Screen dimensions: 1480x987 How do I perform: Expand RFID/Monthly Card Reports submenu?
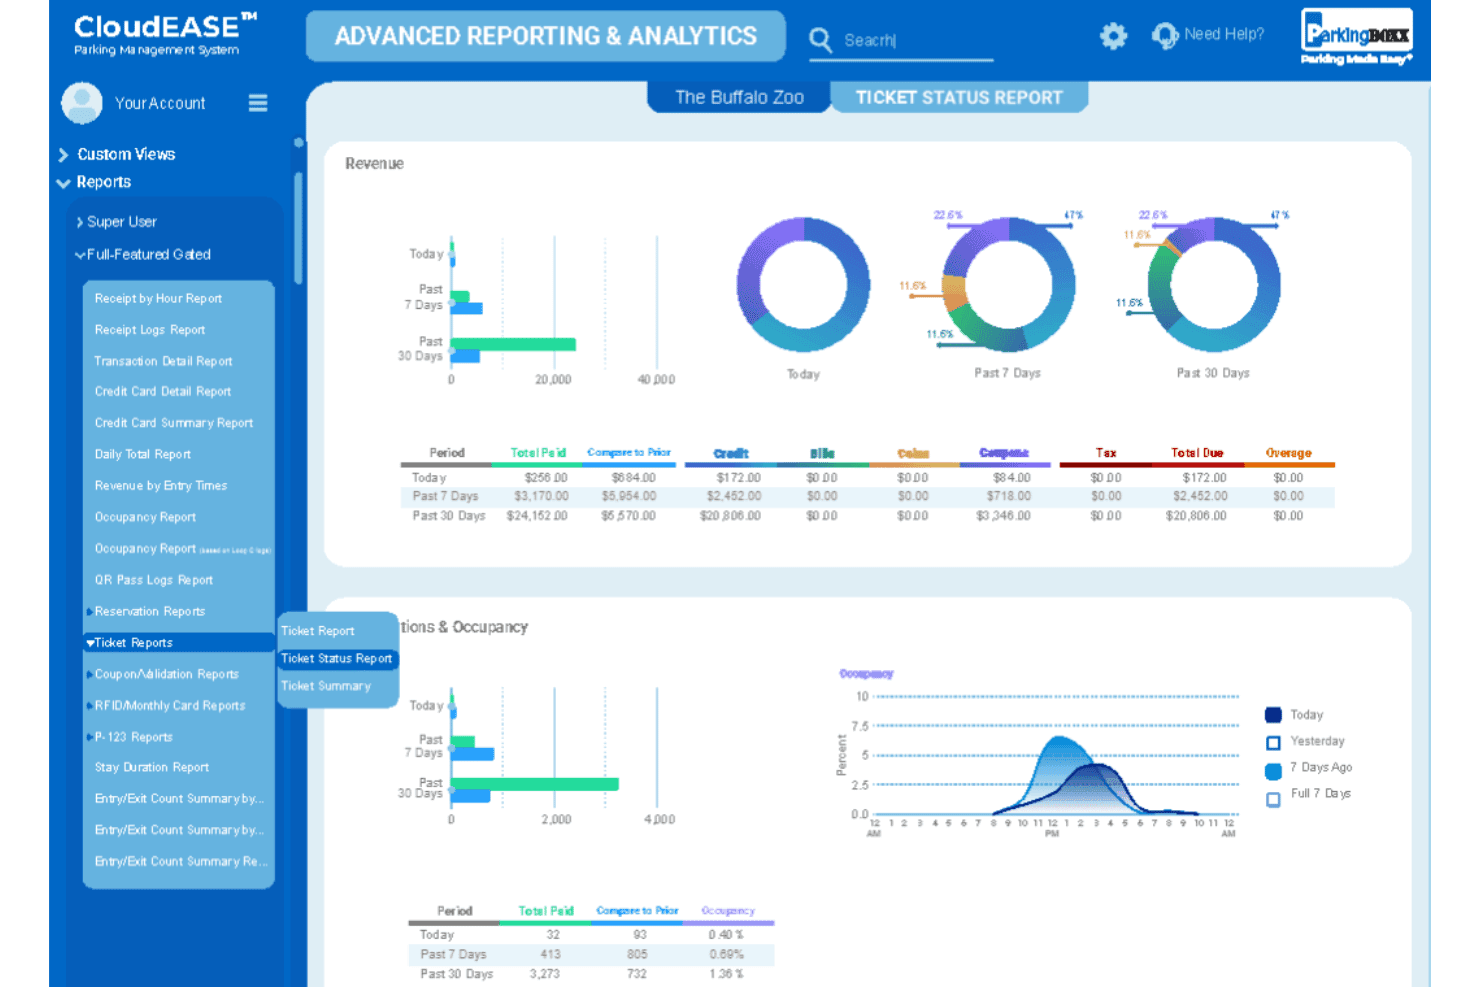[x=89, y=706]
